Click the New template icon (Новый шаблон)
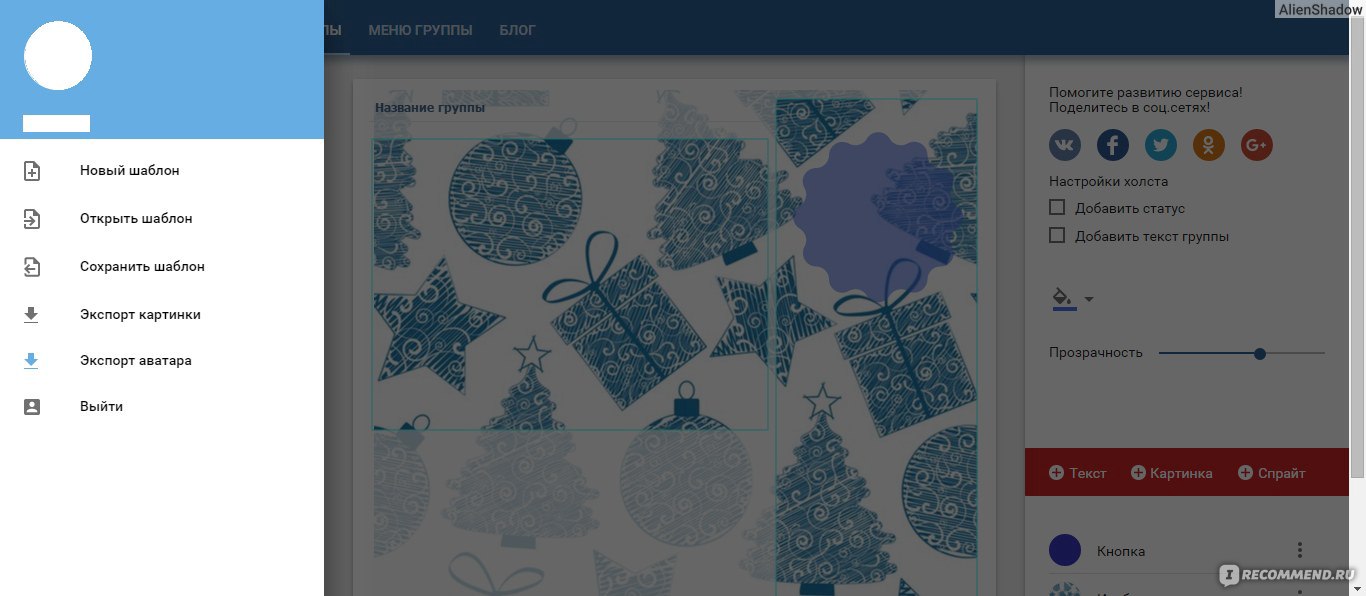1366x596 pixels. pos(32,171)
